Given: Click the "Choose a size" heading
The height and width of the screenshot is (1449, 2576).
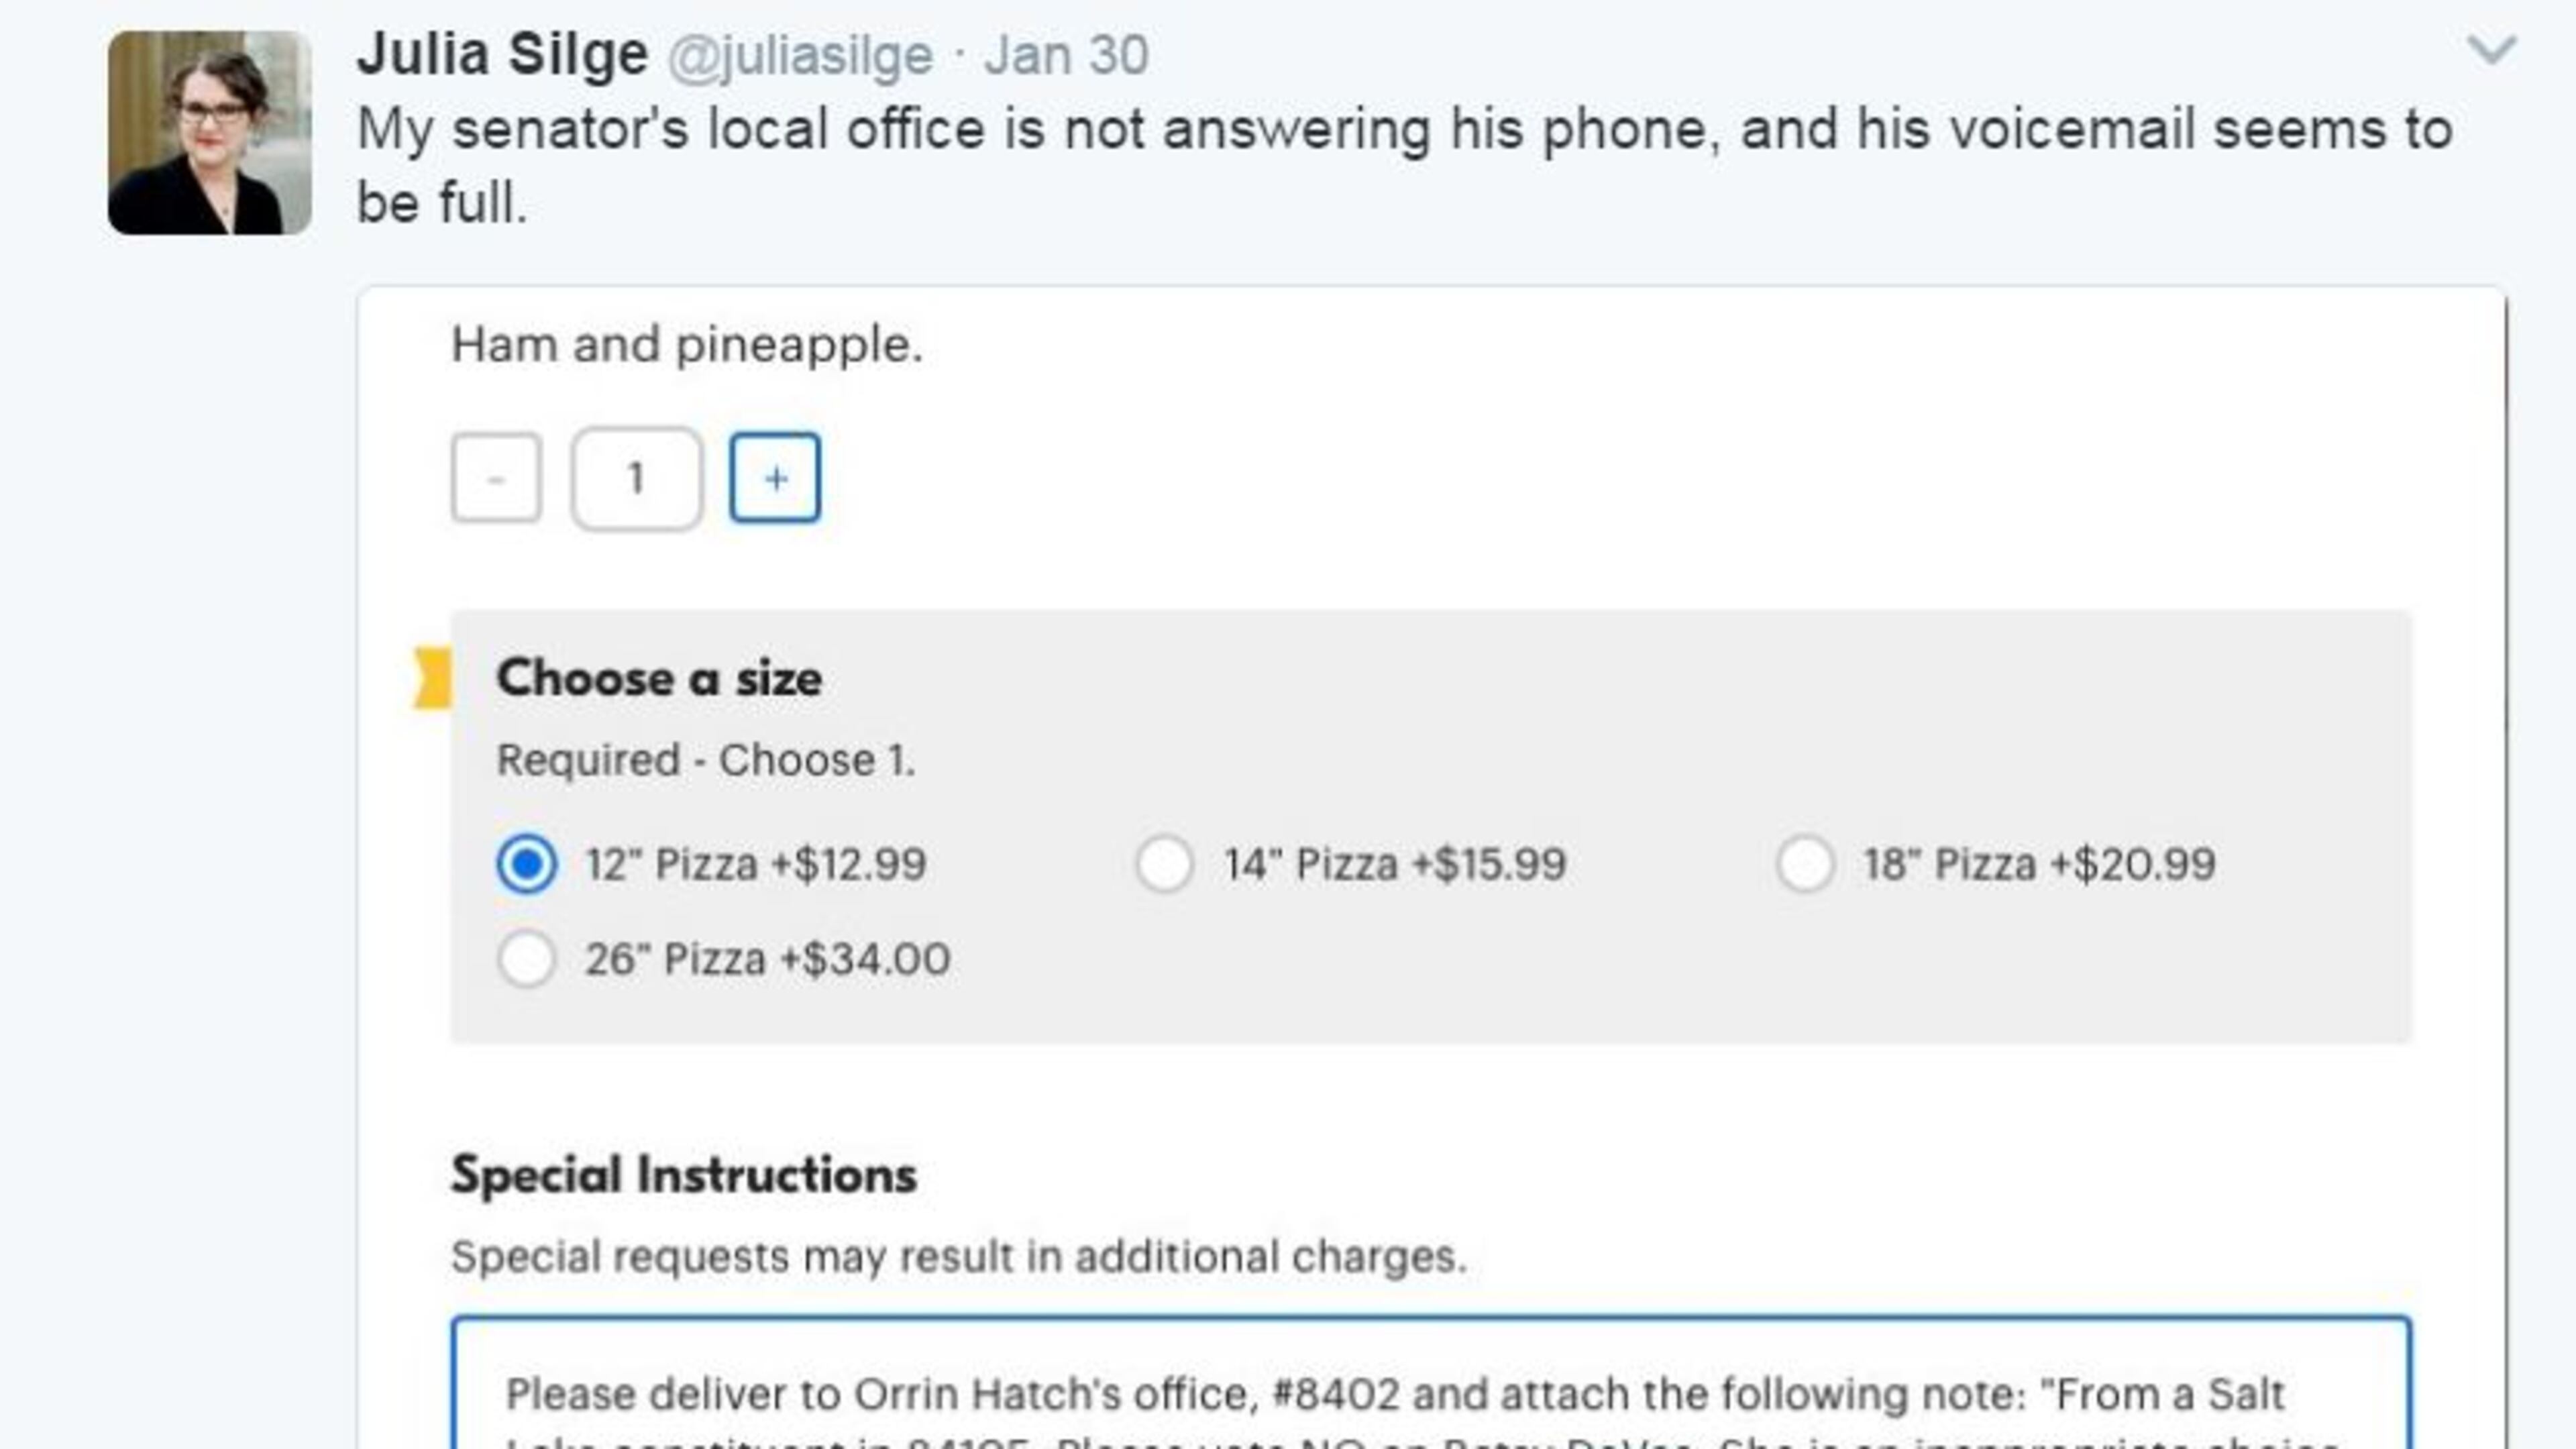Looking at the screenshot, I should 659,678.
